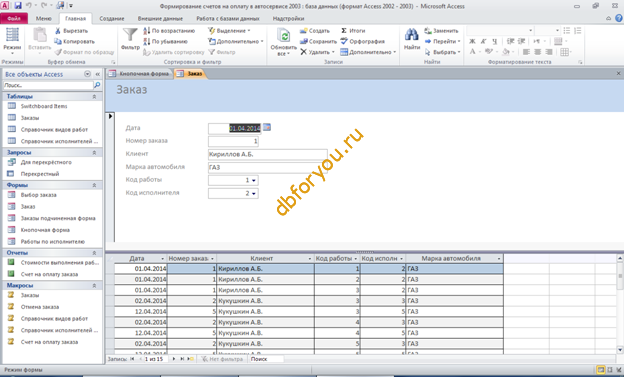Open the Все объекты Access dropdown arrow
624x377 pixels.
[88, 74]
